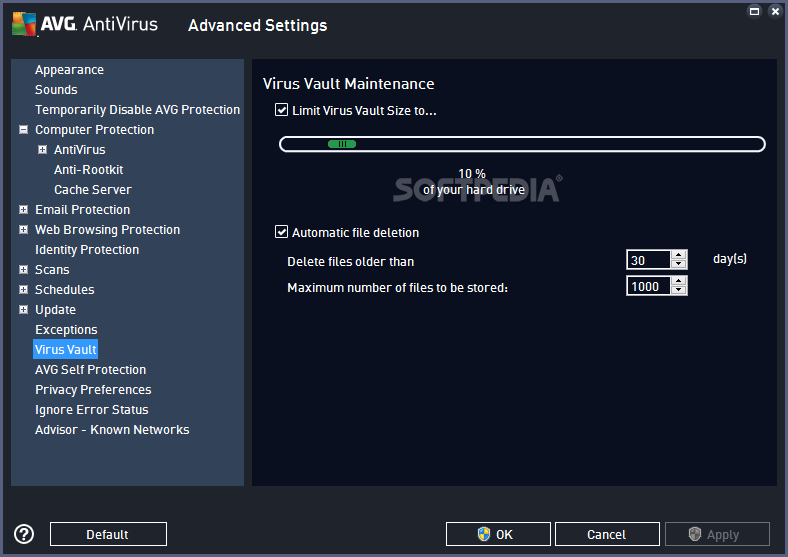Click the Default button
This screenshot has width=788, height=557.
pyautogui.click(x=108, y=534)
